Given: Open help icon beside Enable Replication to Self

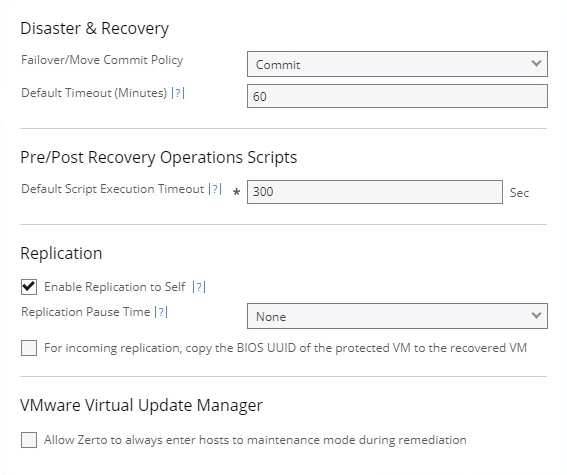Looking at the screenshot, I should point(199,287).
